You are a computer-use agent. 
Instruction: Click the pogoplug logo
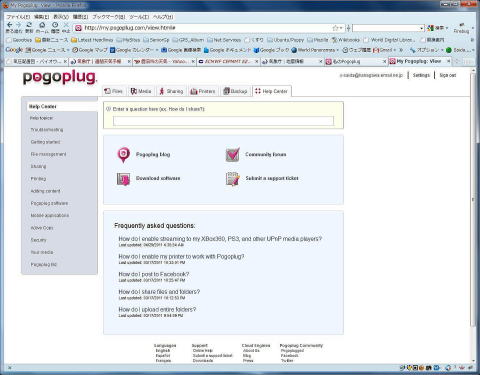pos(60,78)
